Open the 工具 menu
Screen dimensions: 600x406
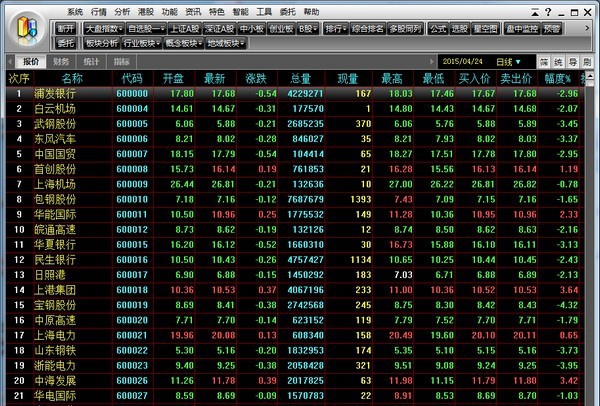(264, 12)
